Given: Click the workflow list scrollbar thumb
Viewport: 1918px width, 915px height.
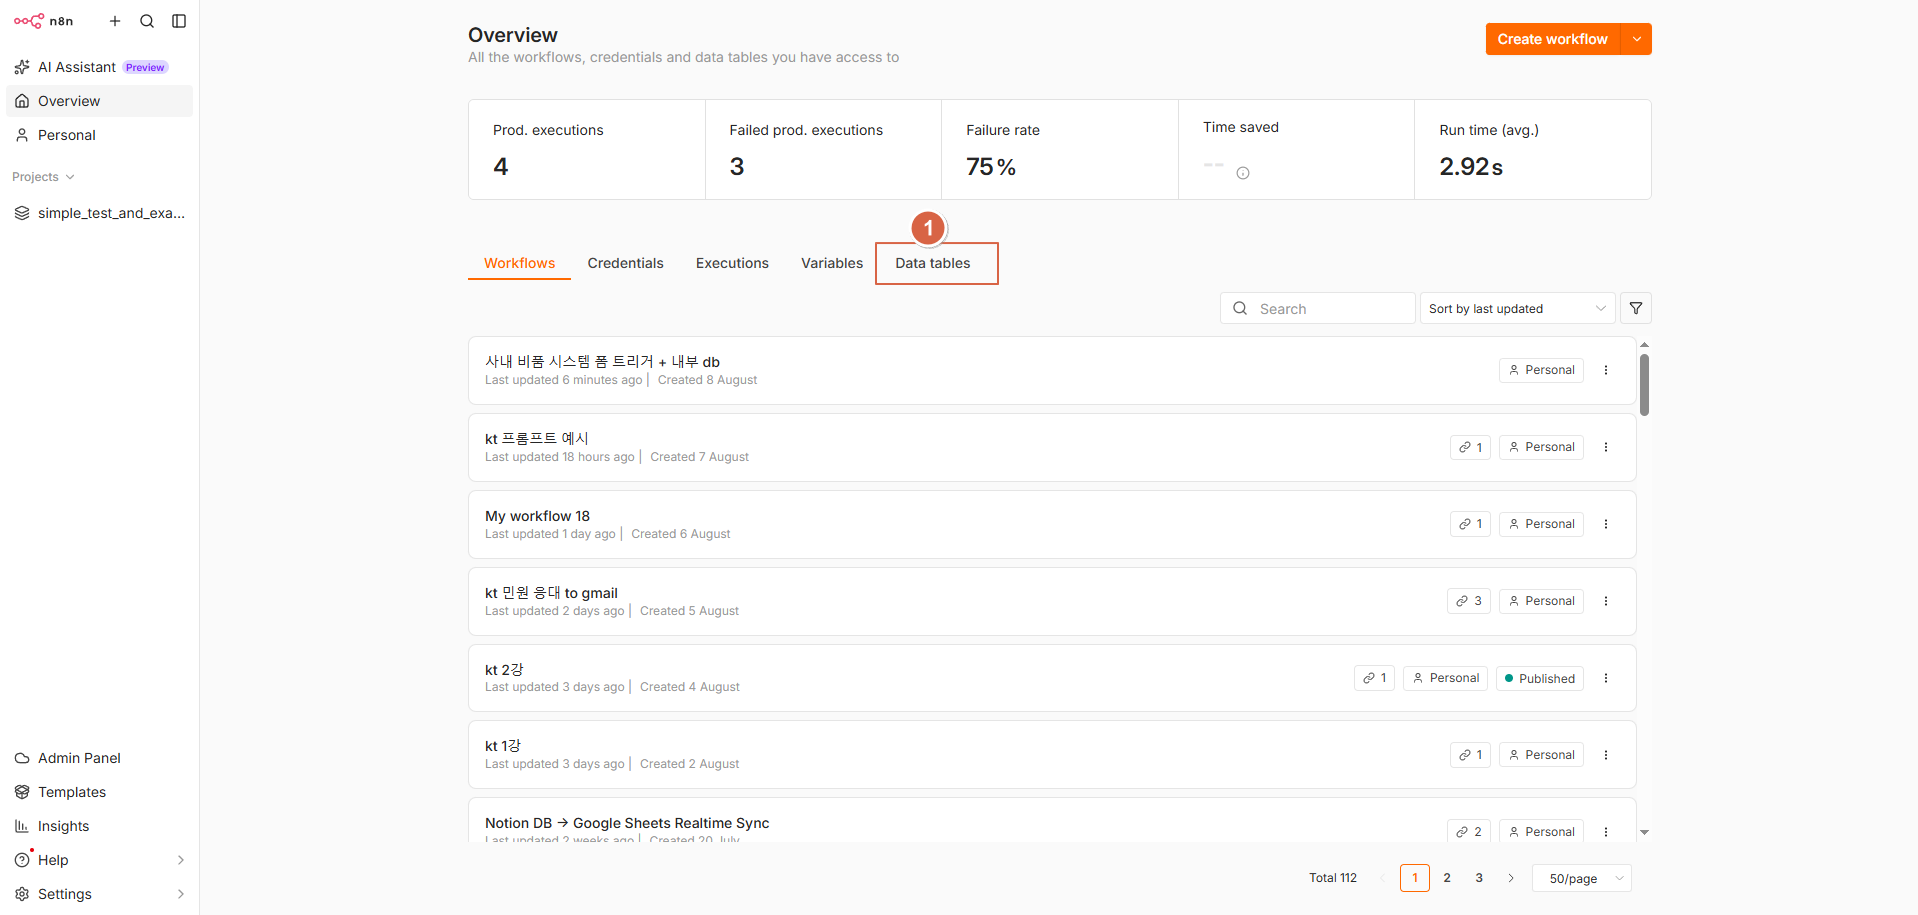Looking at the screenshot, I should (1644, 385).
